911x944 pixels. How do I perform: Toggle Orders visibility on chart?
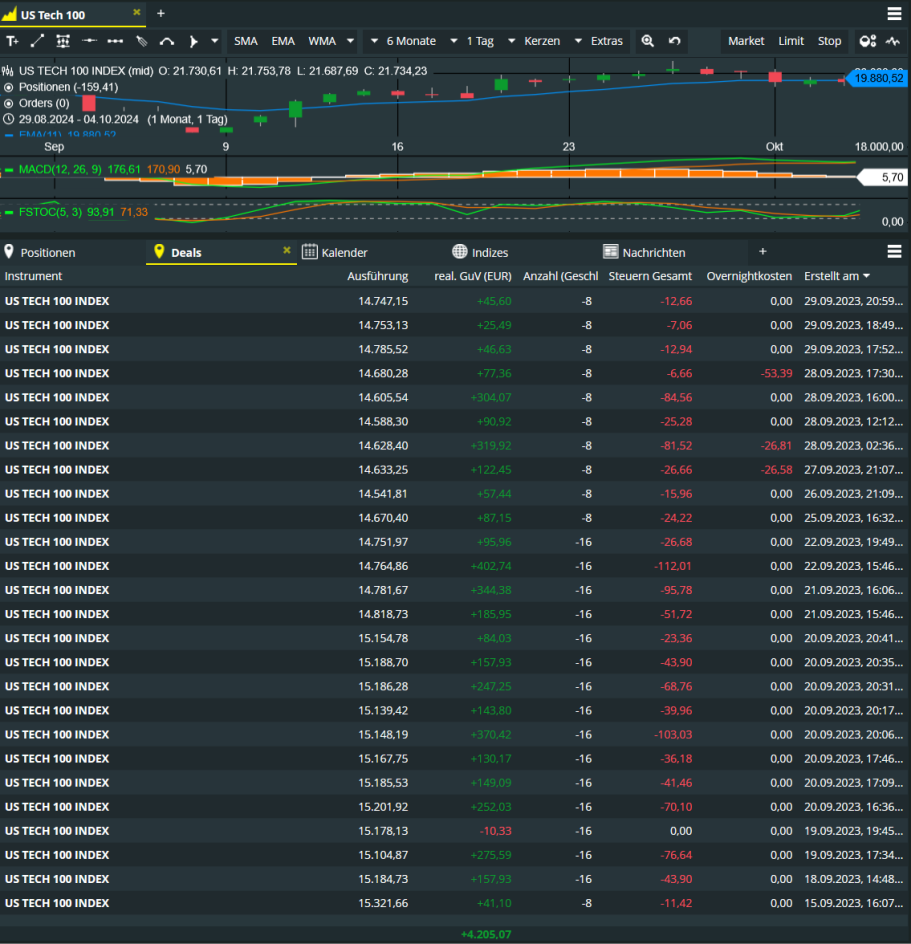click(x=8, y=104)
